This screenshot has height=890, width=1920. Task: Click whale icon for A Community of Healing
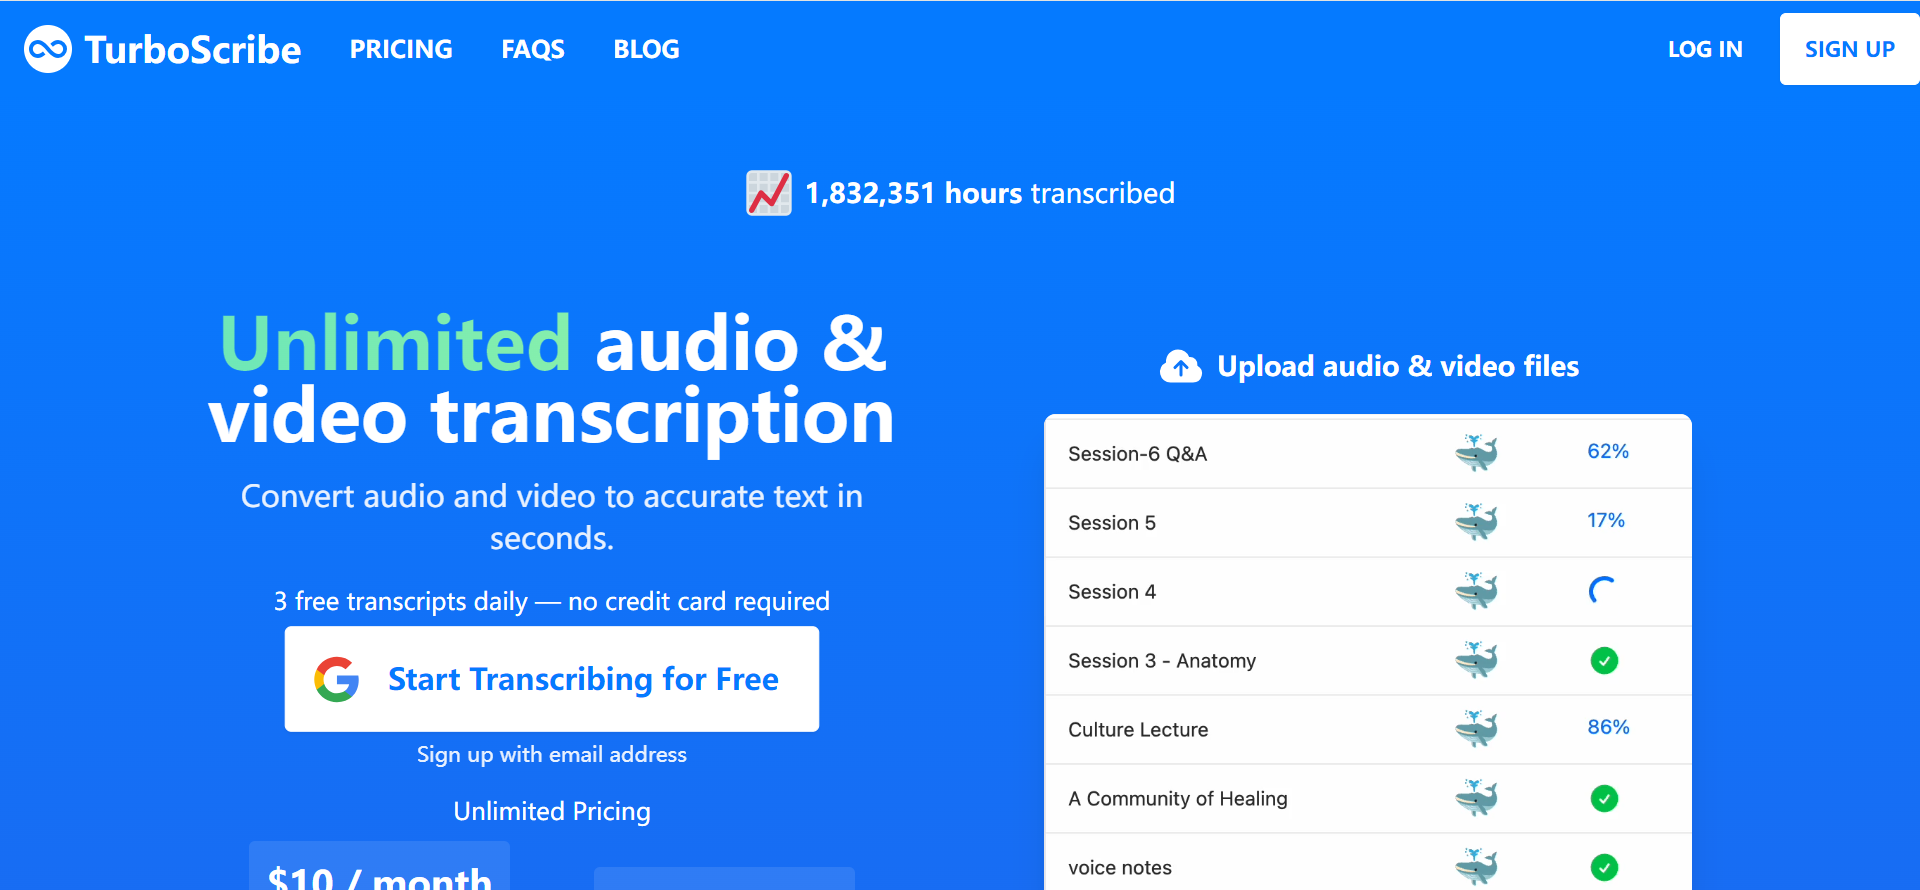(x=1476, y=798)
